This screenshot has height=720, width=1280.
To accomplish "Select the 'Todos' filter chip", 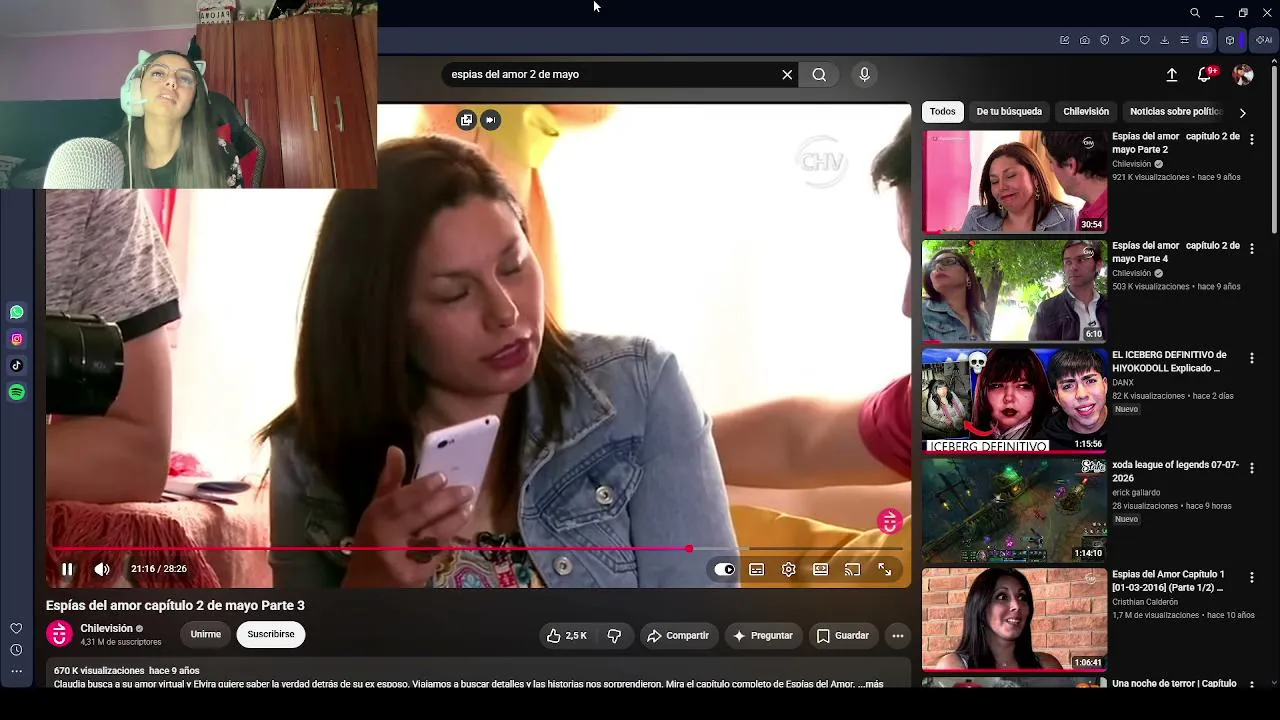I will point(942,112).
